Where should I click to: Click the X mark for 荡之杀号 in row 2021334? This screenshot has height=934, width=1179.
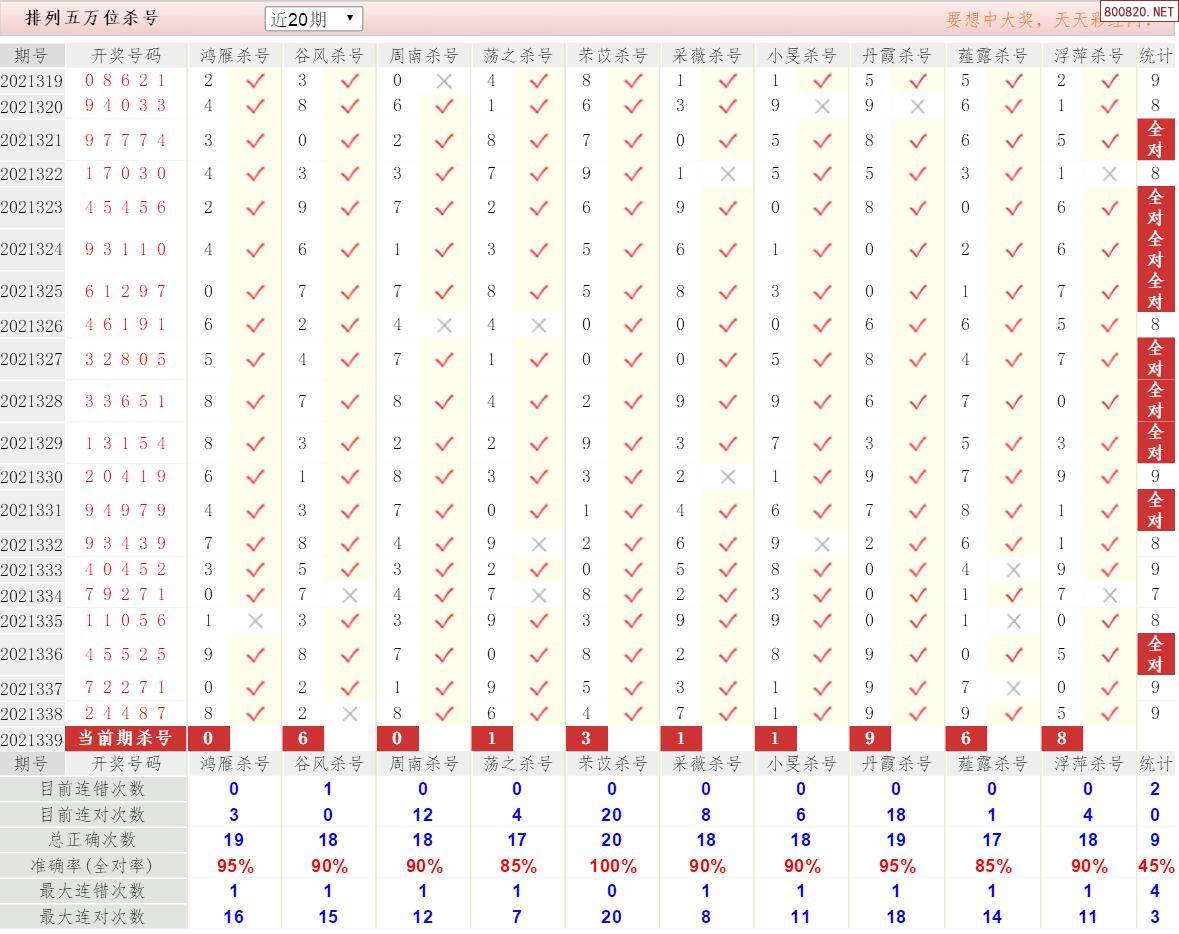pos(538,596)
